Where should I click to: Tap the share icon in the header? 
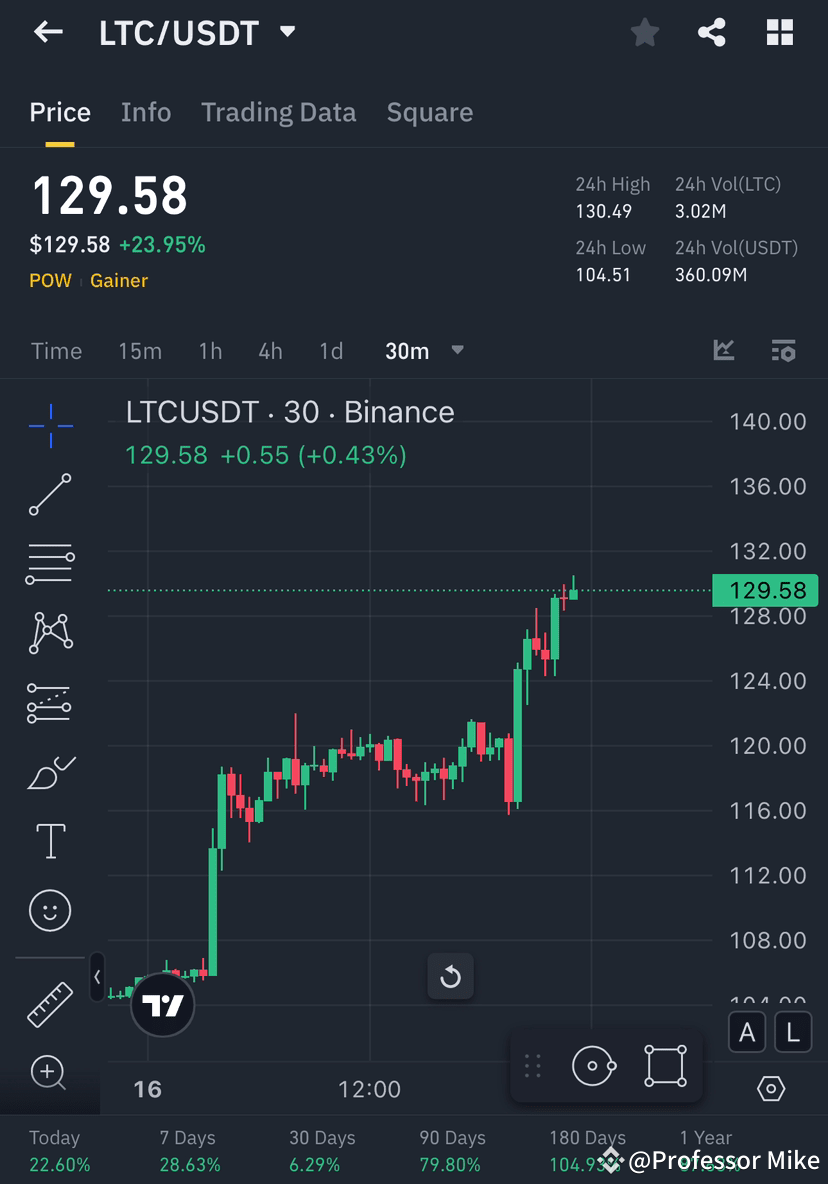point(712,32)
